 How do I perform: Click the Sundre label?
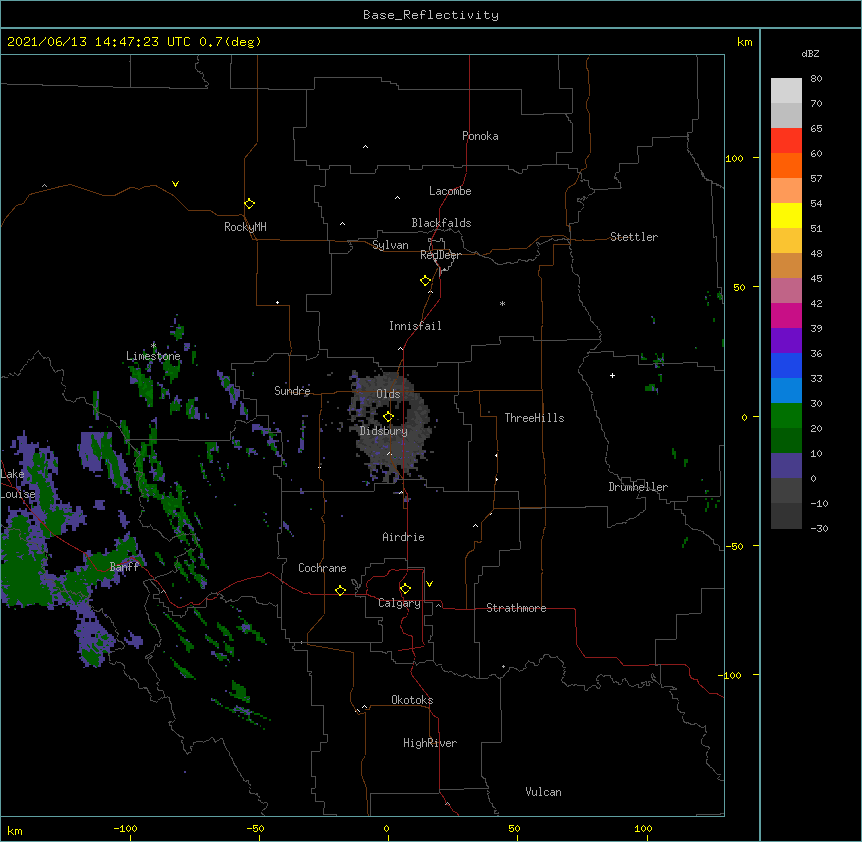tap(292, 391)
